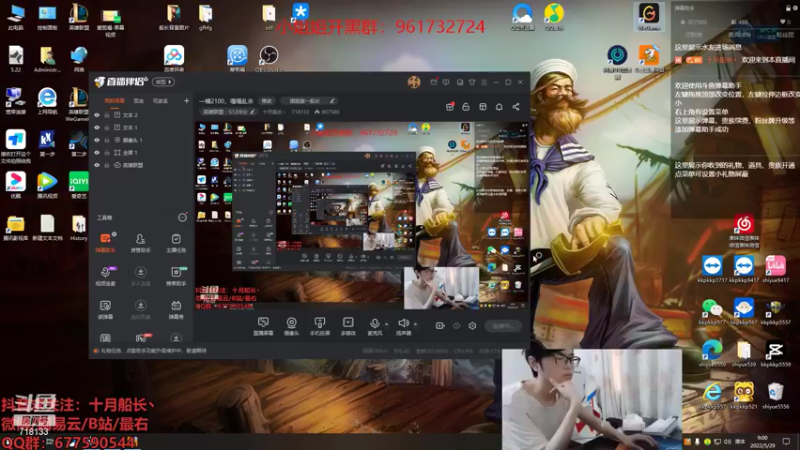Hide the 英雄联盟 source layer

coord(97,165)
